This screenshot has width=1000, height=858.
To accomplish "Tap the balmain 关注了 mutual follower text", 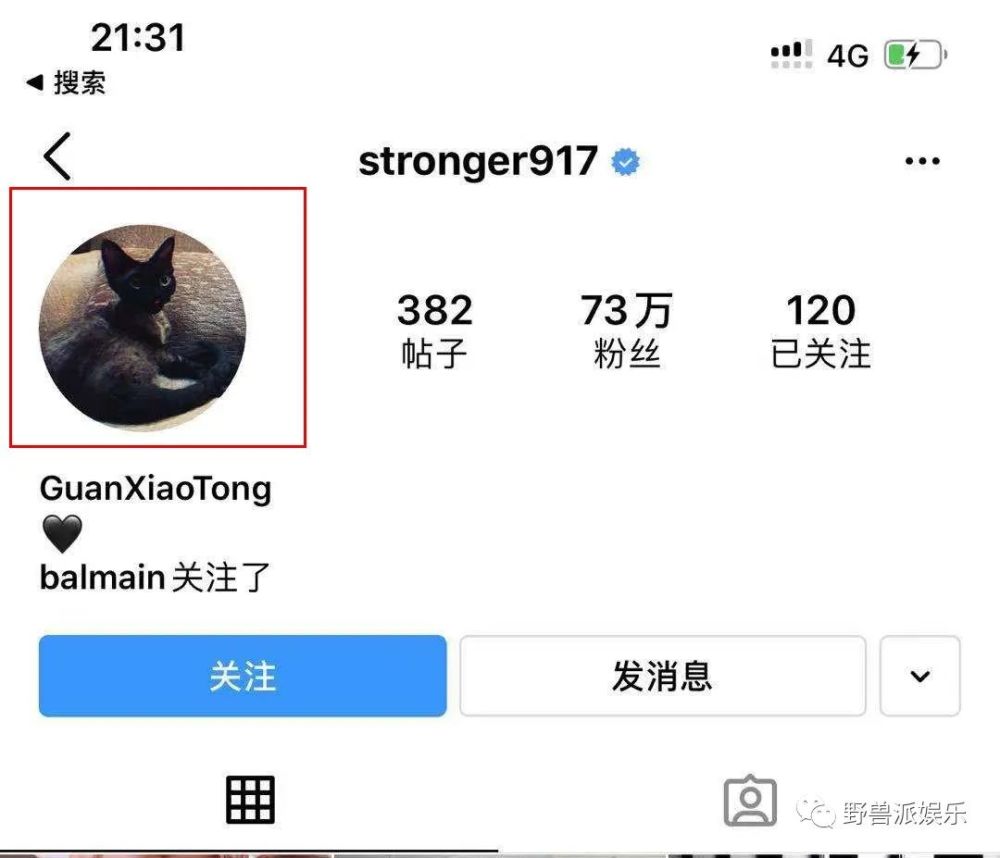I will (x=155, y=577).
